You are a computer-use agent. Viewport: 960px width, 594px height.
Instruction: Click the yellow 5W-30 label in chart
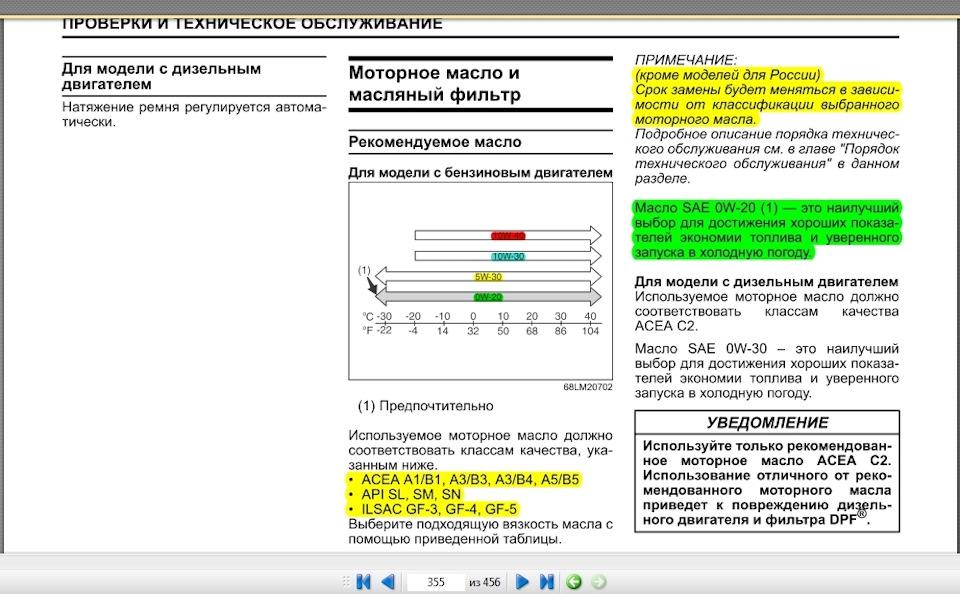[488, 277]
